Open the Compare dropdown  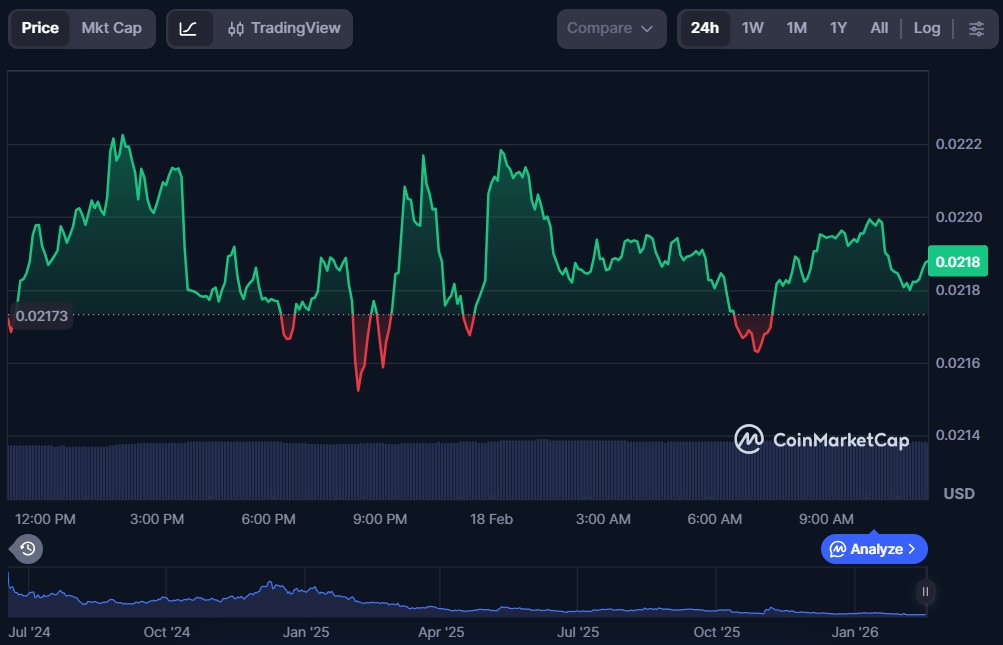click(611, 29)
